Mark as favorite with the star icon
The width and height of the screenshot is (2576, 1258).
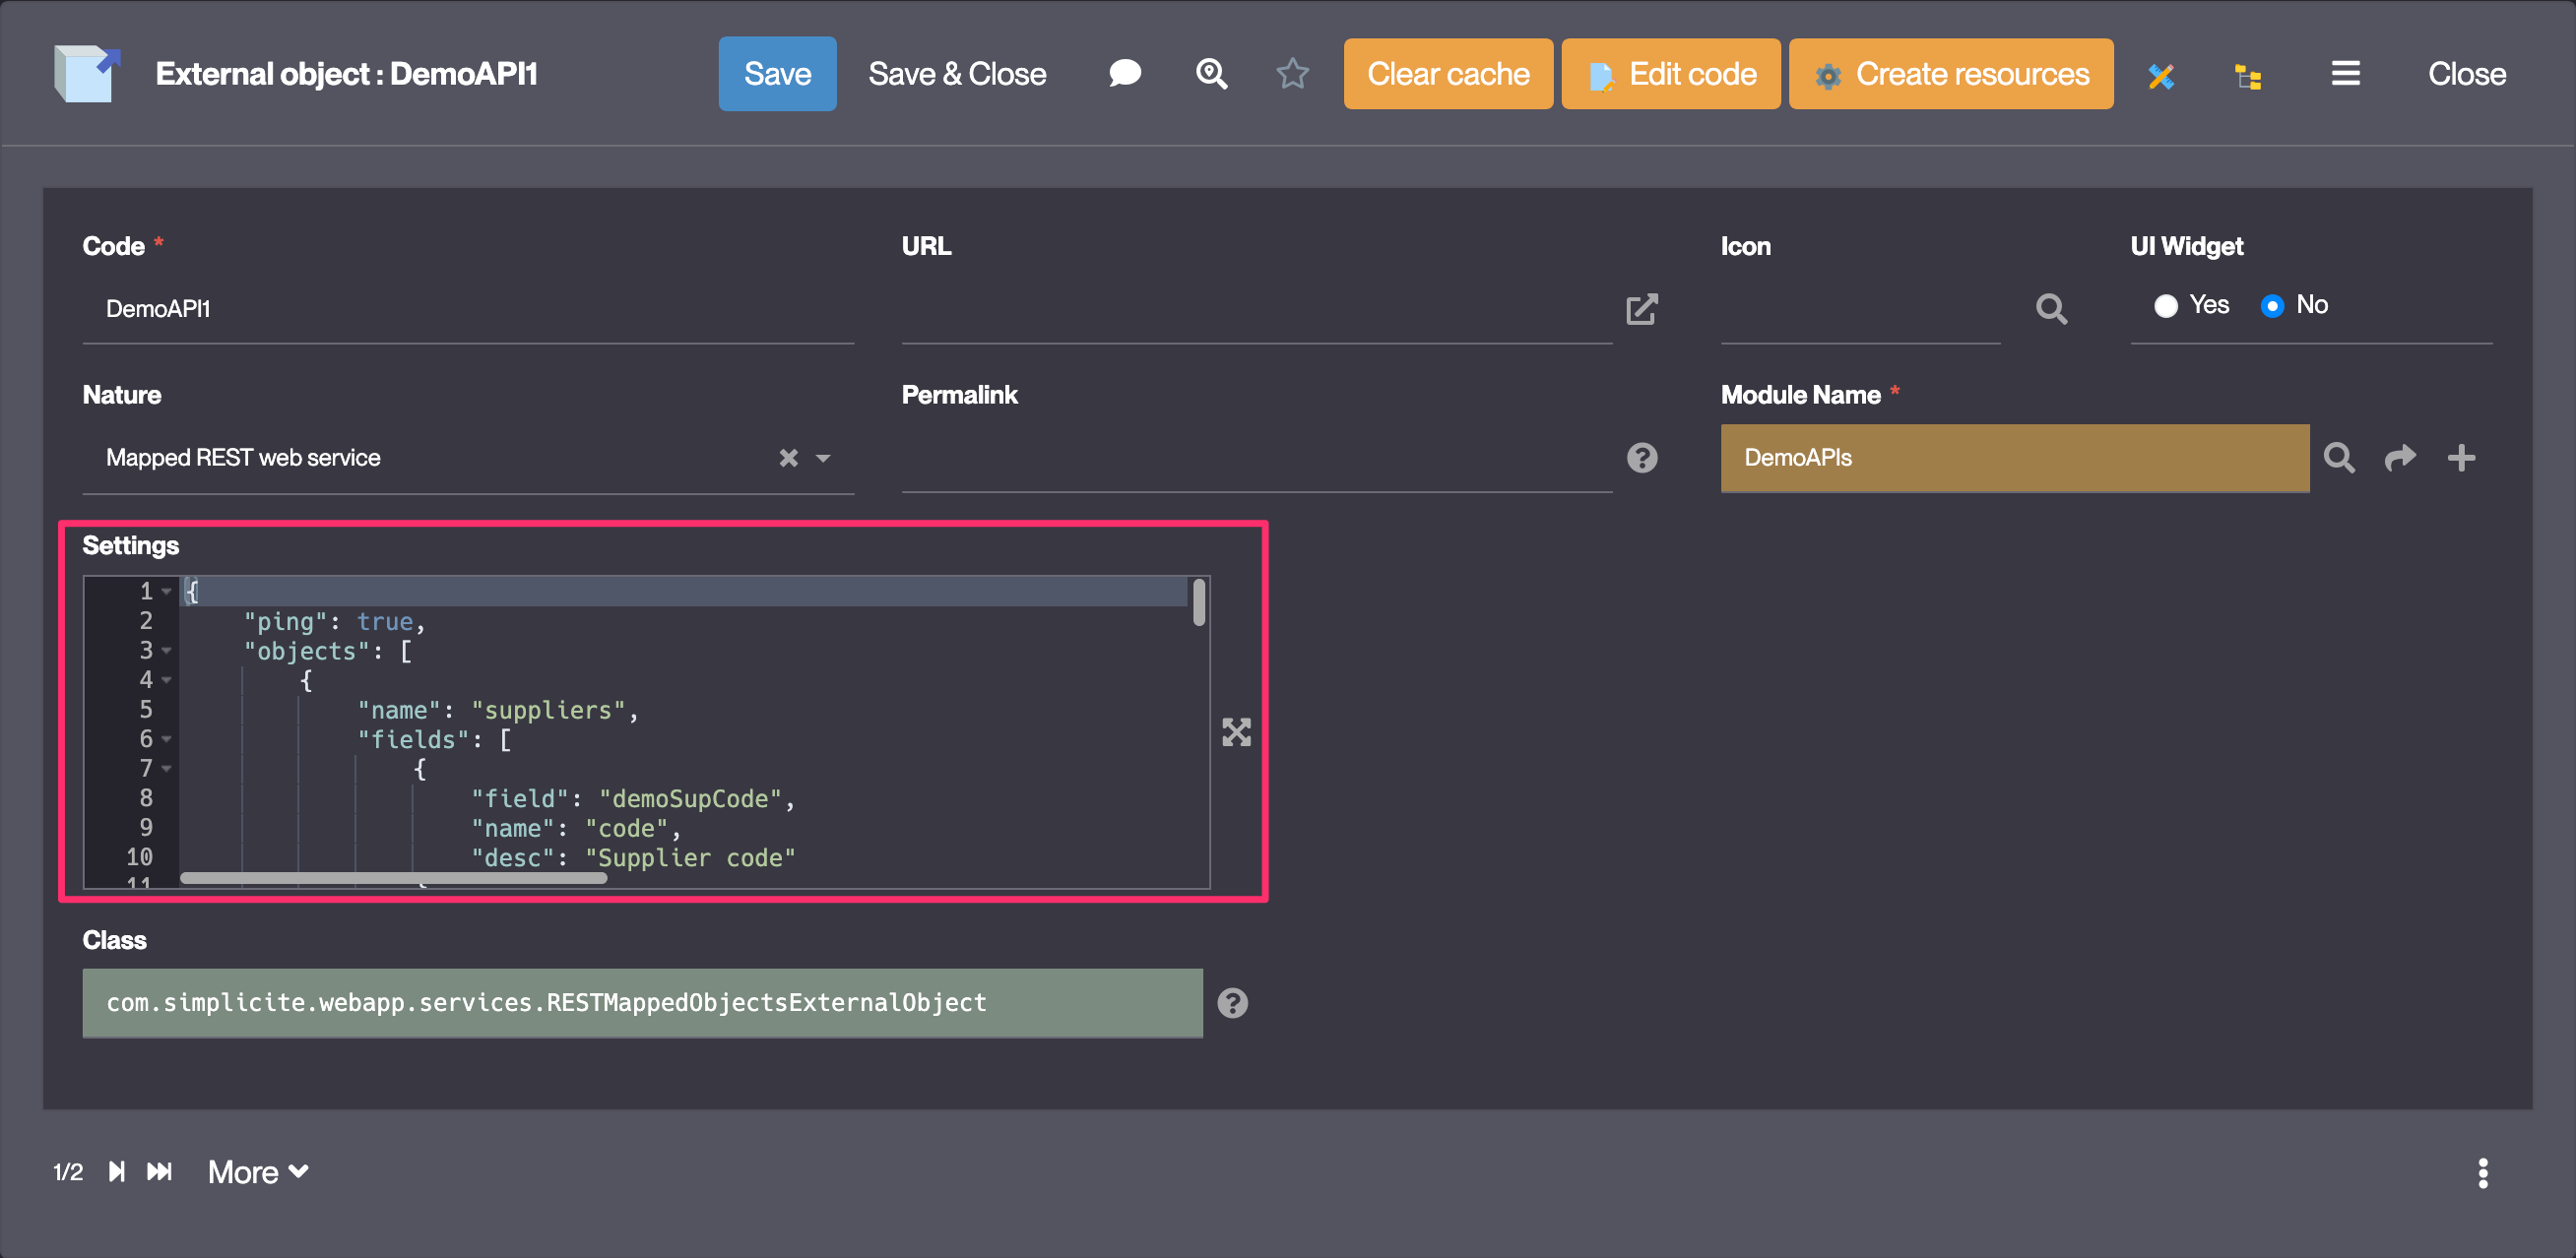click(1292, 74)
